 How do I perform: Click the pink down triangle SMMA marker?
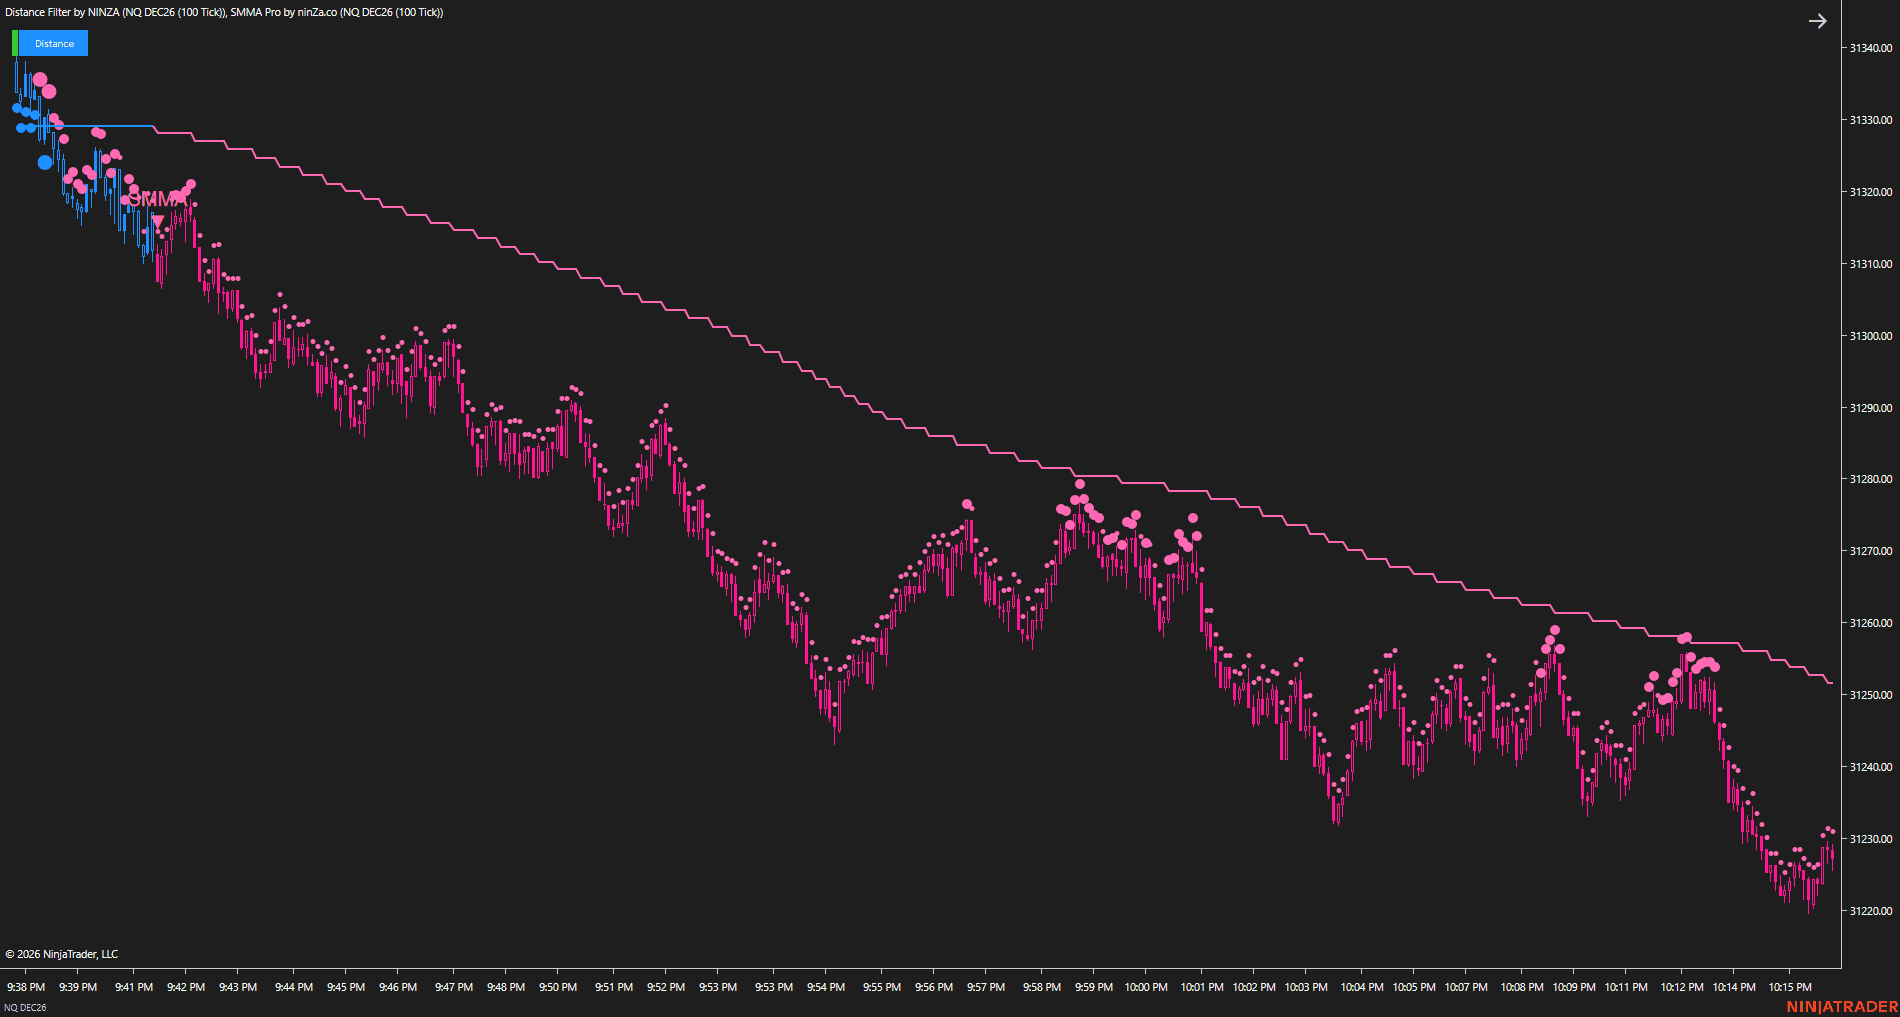tap(157, 221)
